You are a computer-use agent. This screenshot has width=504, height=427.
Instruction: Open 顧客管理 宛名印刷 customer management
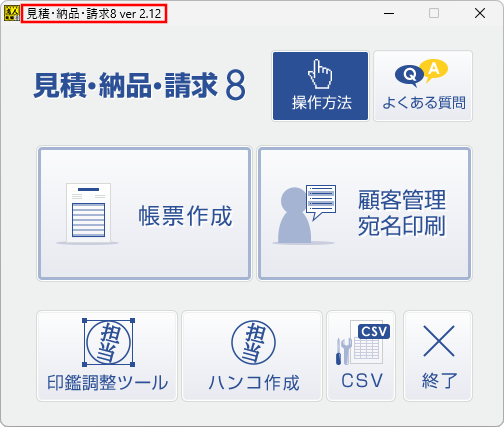point(365,213)
